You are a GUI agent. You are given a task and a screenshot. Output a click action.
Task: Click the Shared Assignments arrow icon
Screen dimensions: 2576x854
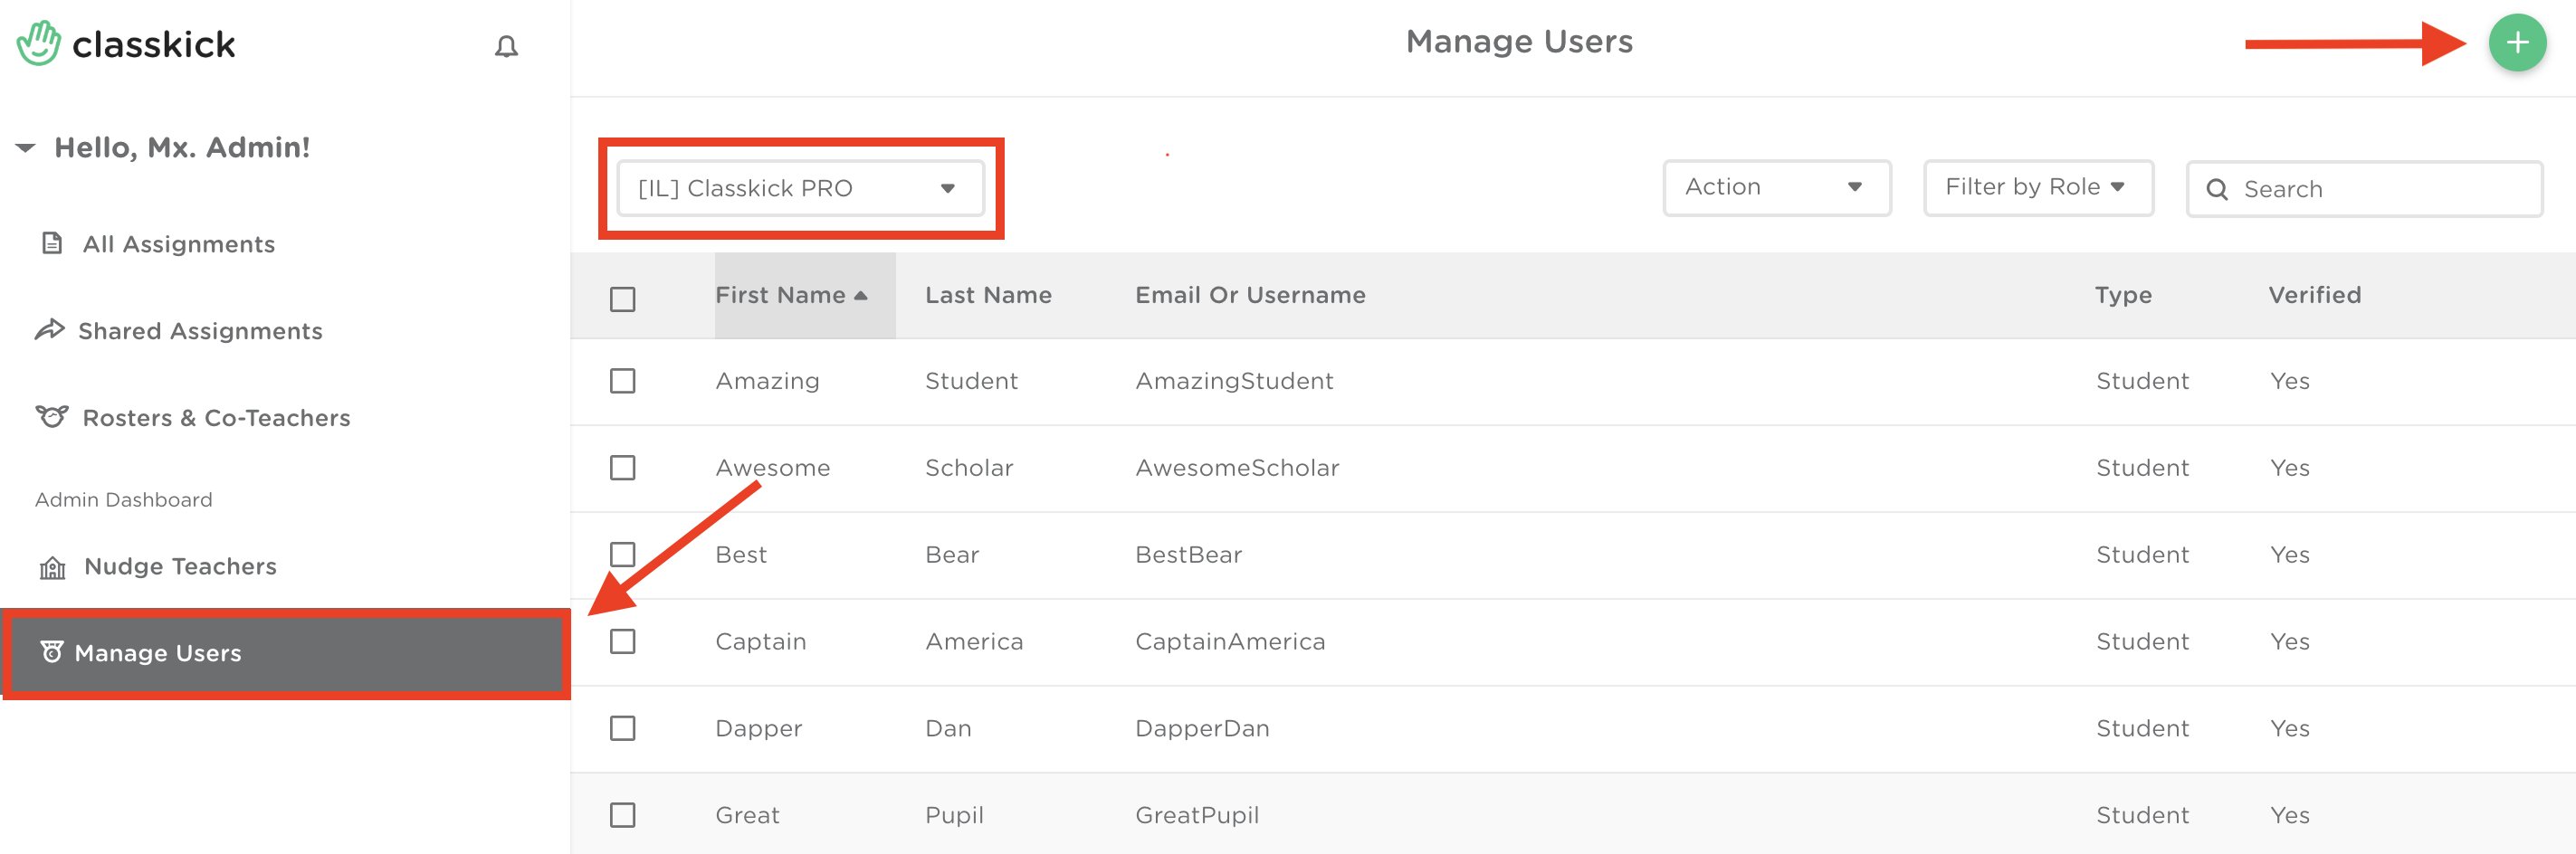coord(50,329)
